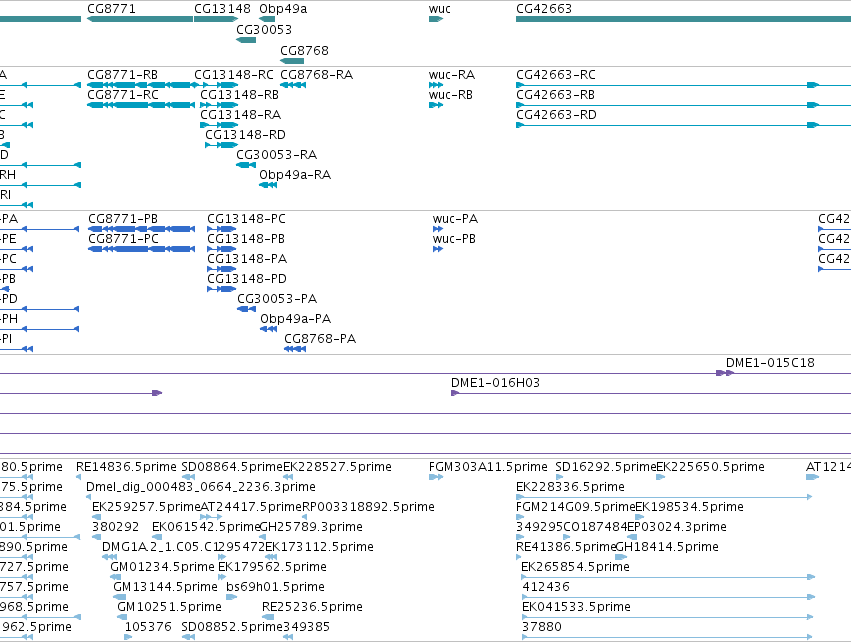Image resolution: width=851 pixels, height=642 pixels.
Task: Select the CG8768 gene label
Action: tap(304, 50)
